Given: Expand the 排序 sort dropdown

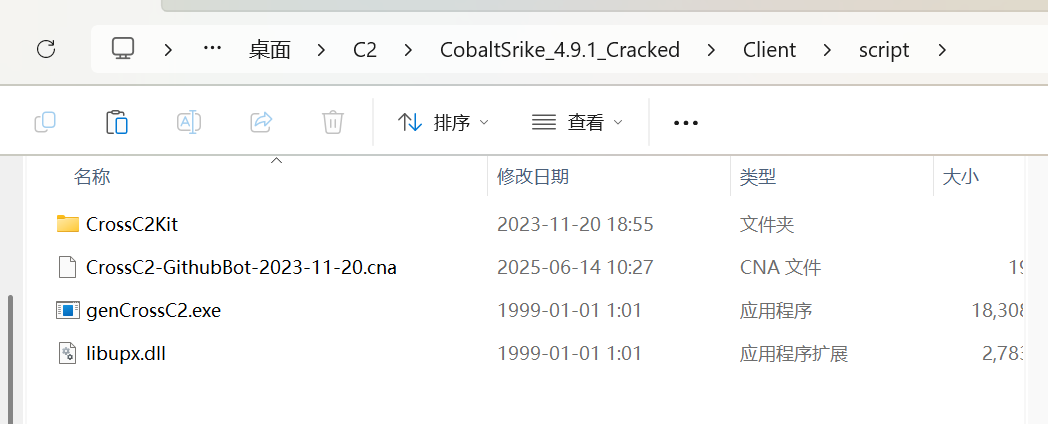Looking at the screenshot, I should pyautogui.click(x=443, y=122).
